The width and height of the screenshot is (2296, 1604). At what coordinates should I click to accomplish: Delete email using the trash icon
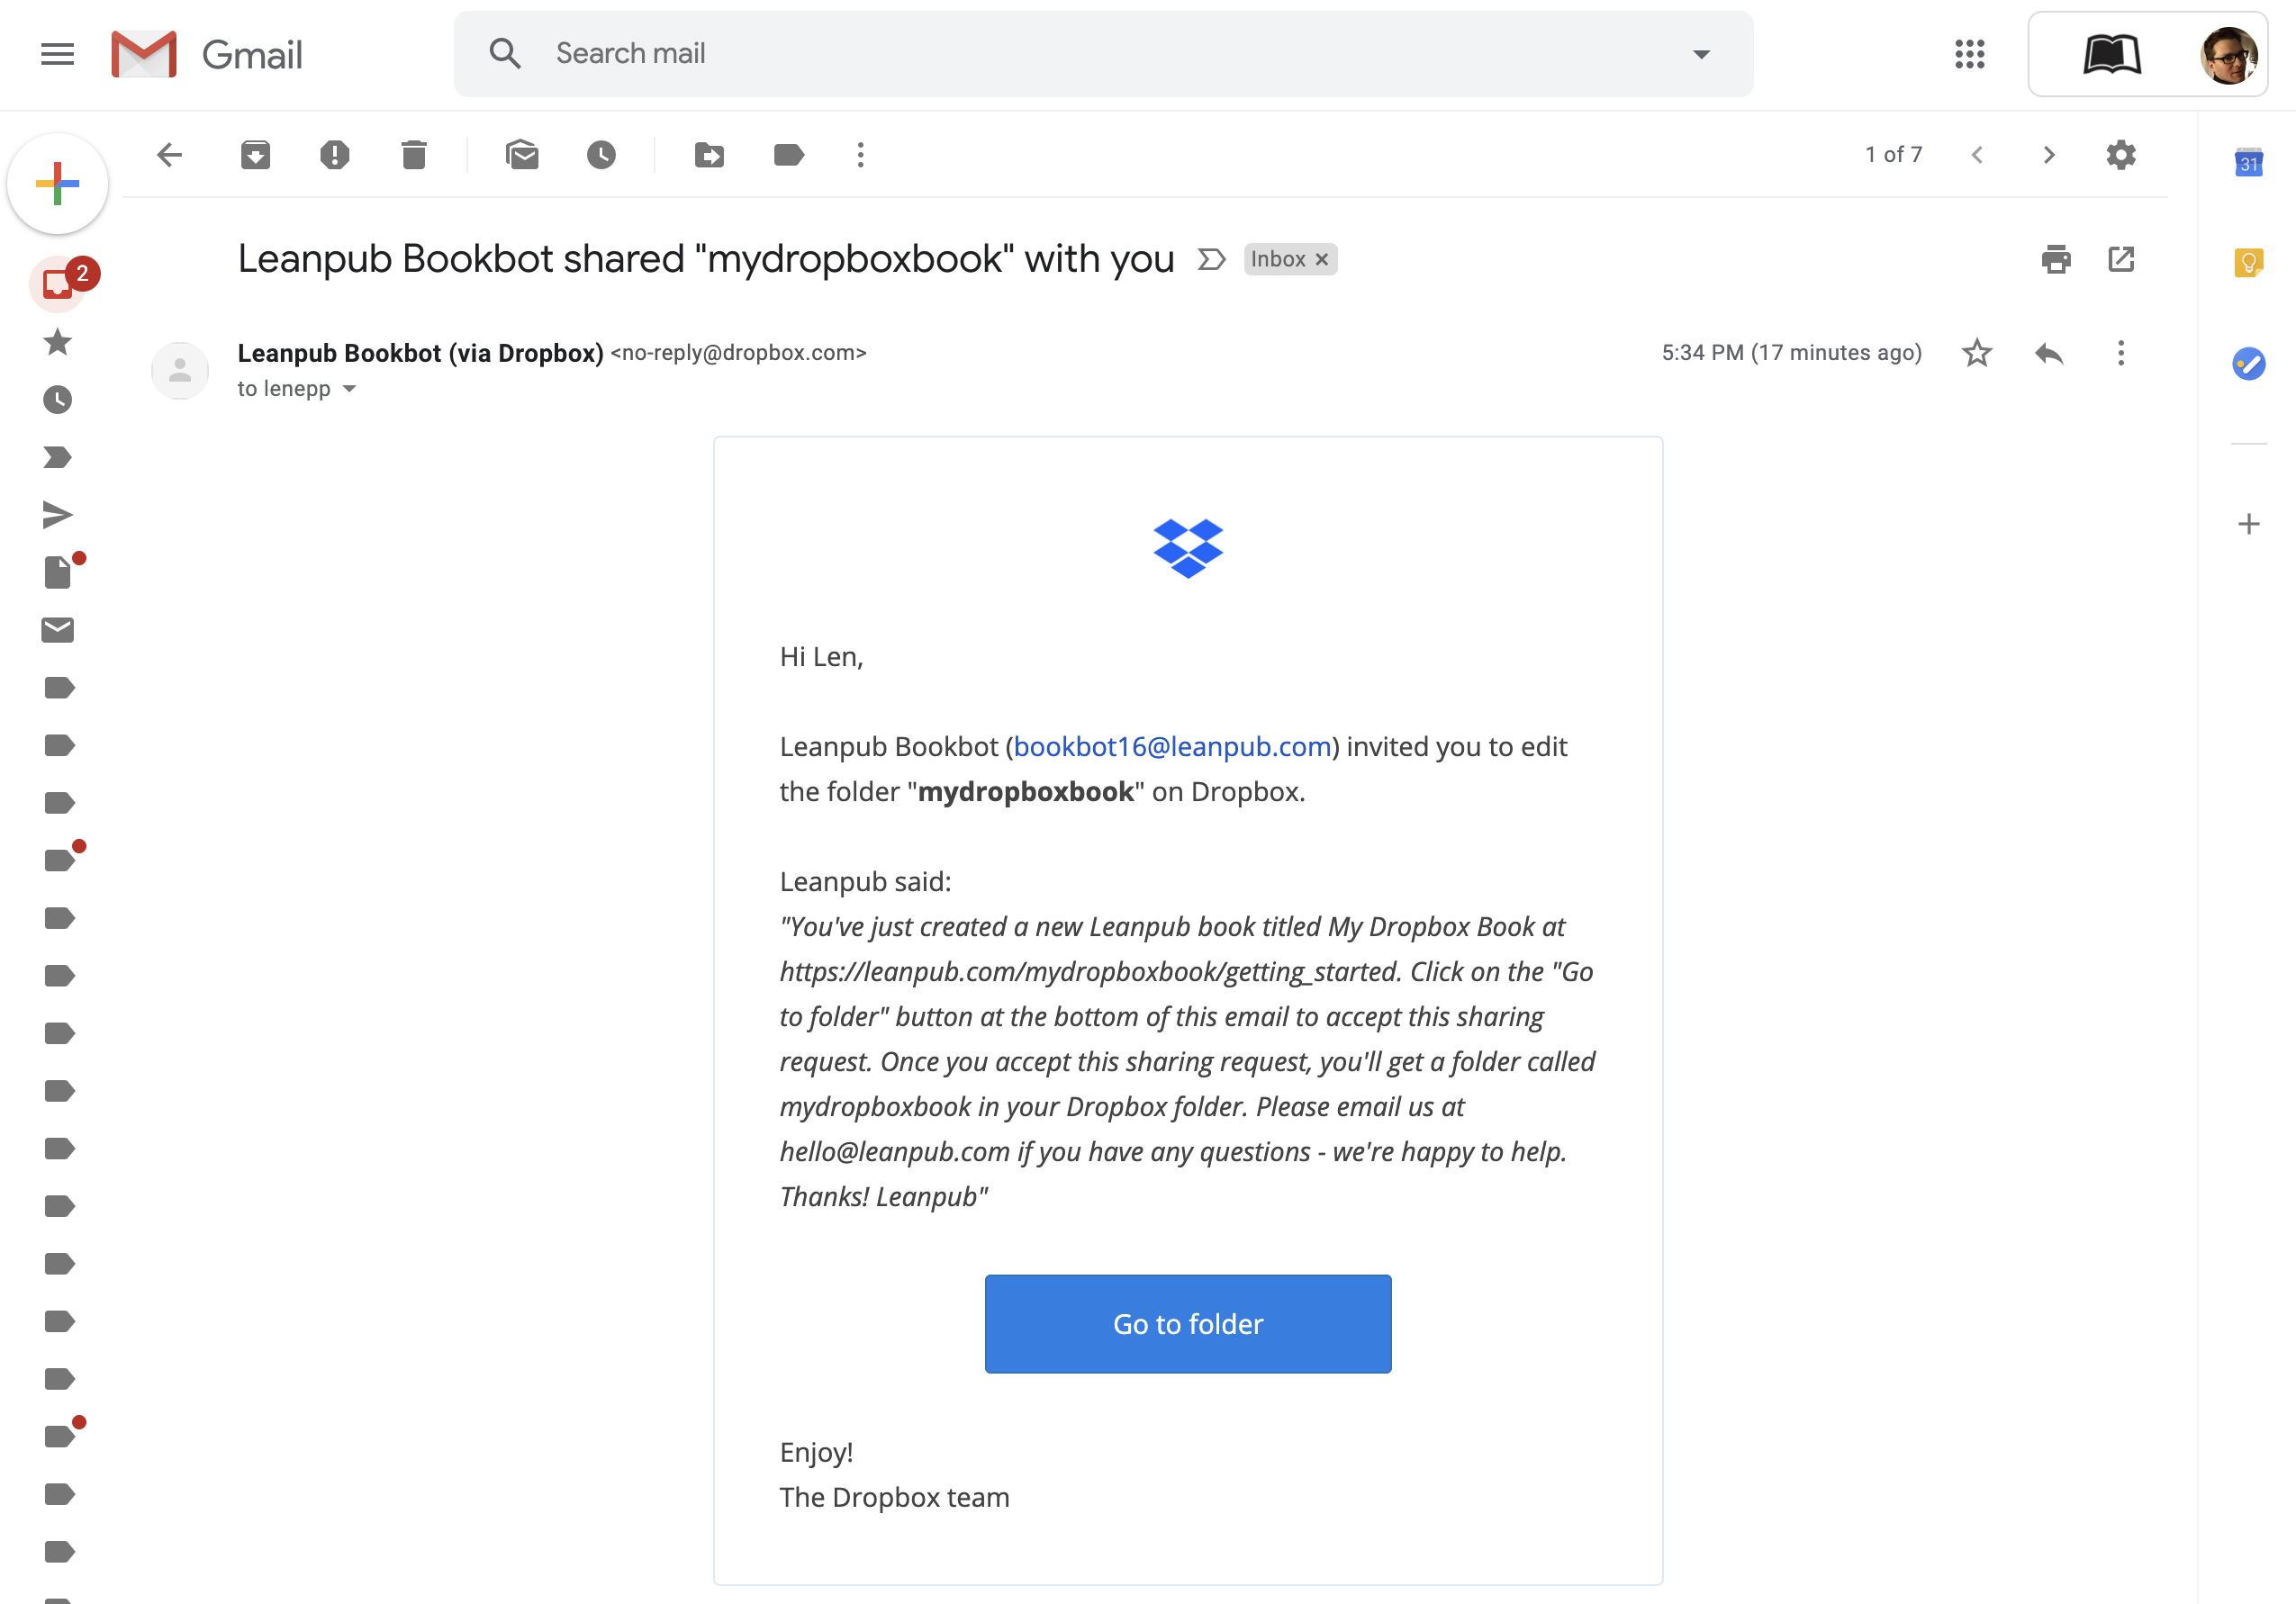point(413,155)
